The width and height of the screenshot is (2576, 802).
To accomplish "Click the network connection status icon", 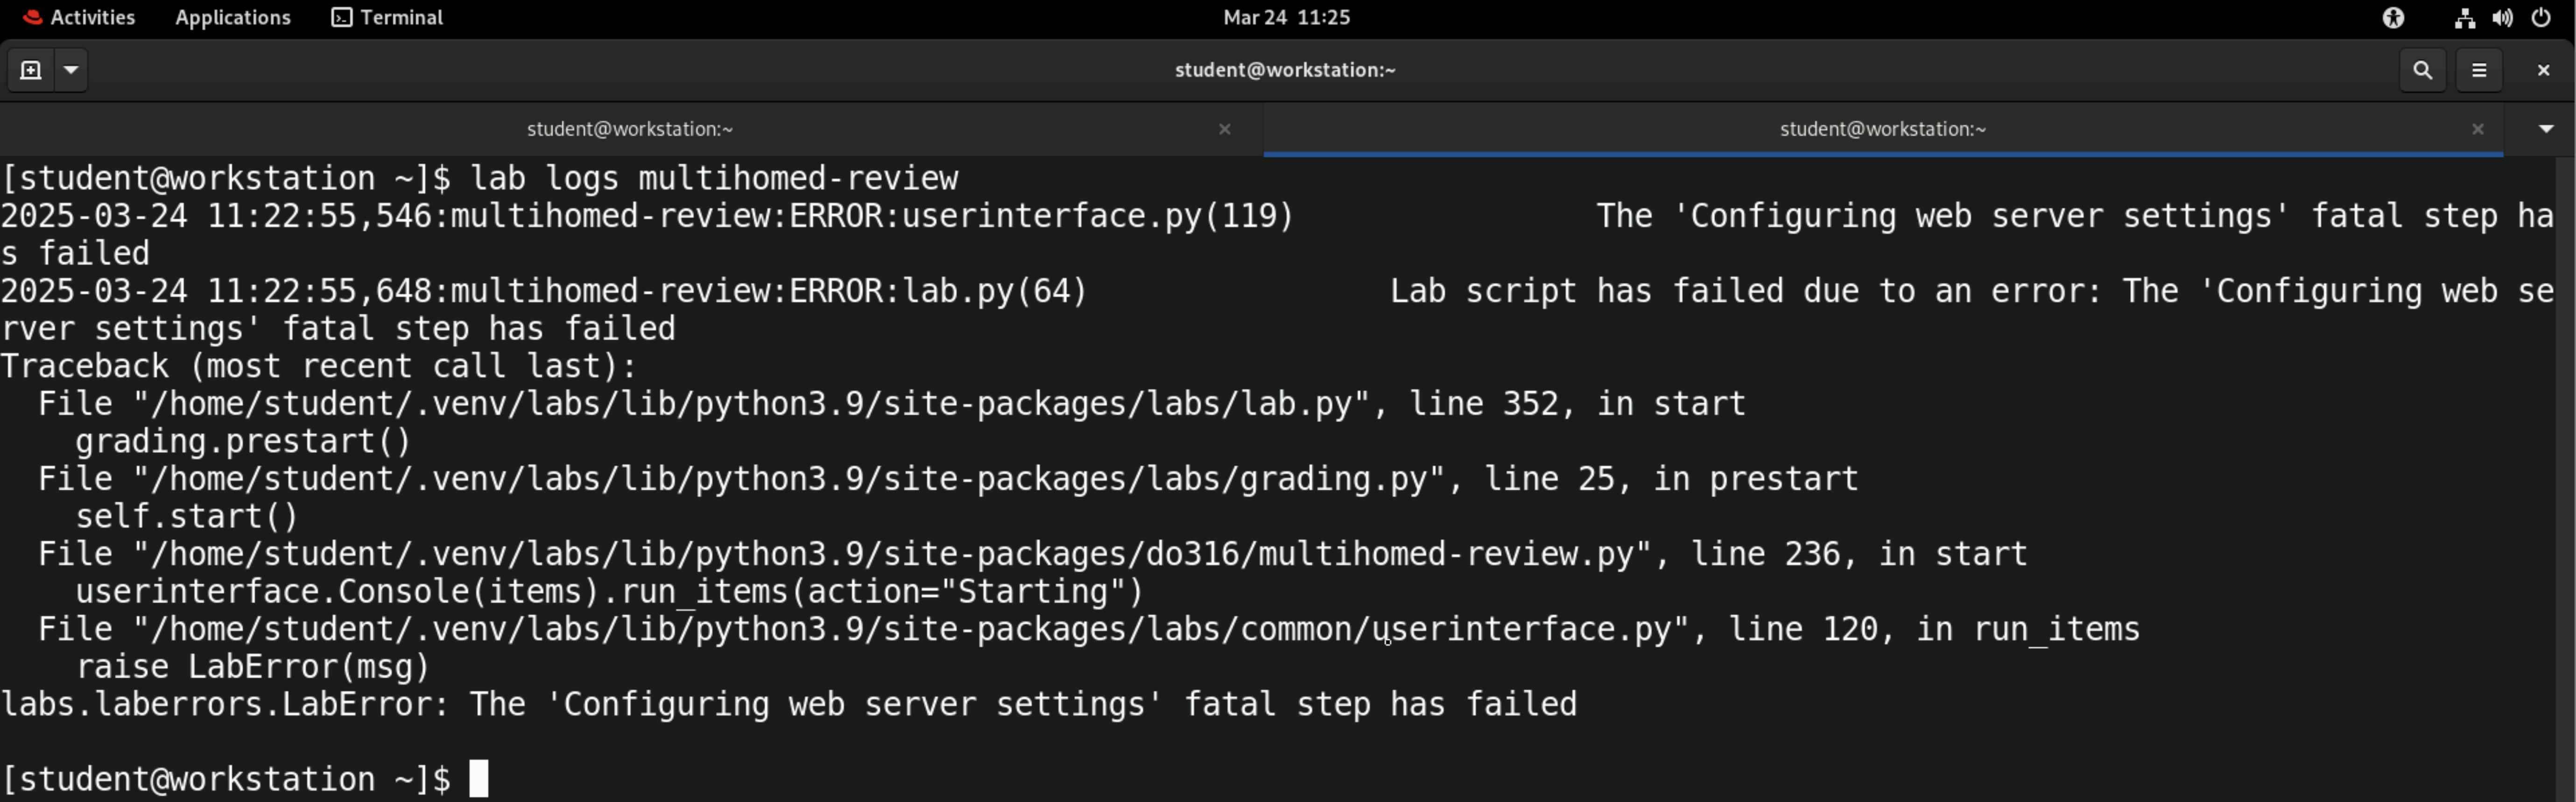I will 2464,17.
